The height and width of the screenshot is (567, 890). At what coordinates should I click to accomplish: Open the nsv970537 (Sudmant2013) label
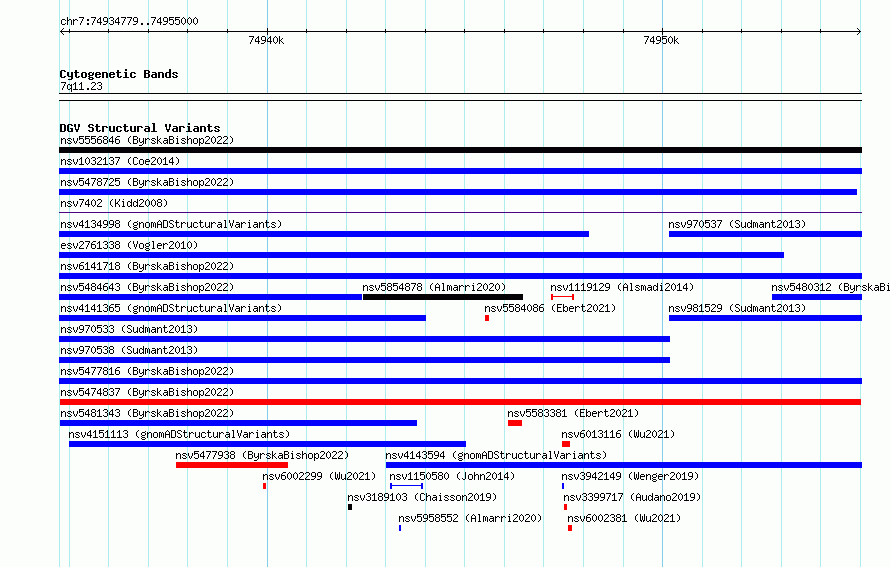tap(737, 224)
